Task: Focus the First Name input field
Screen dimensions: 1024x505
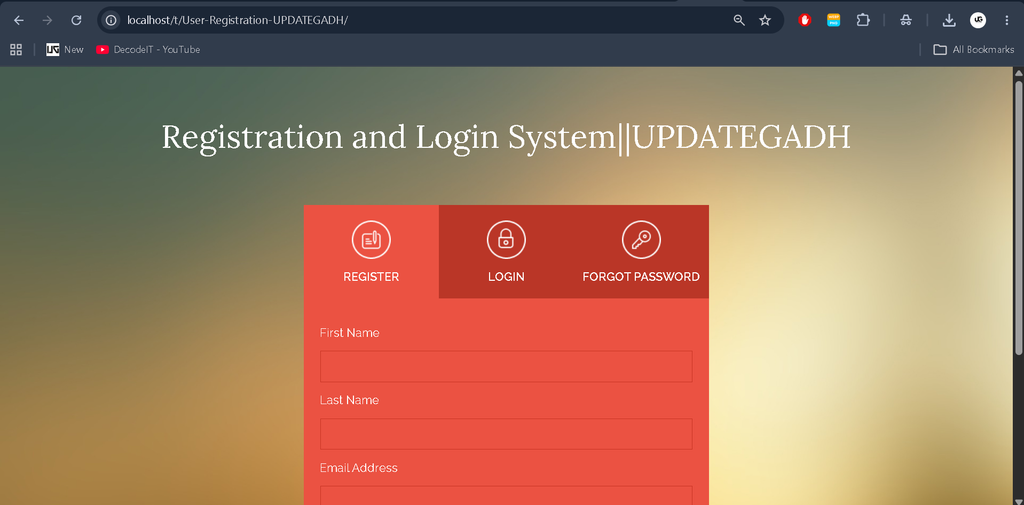Action: [506, 367]
